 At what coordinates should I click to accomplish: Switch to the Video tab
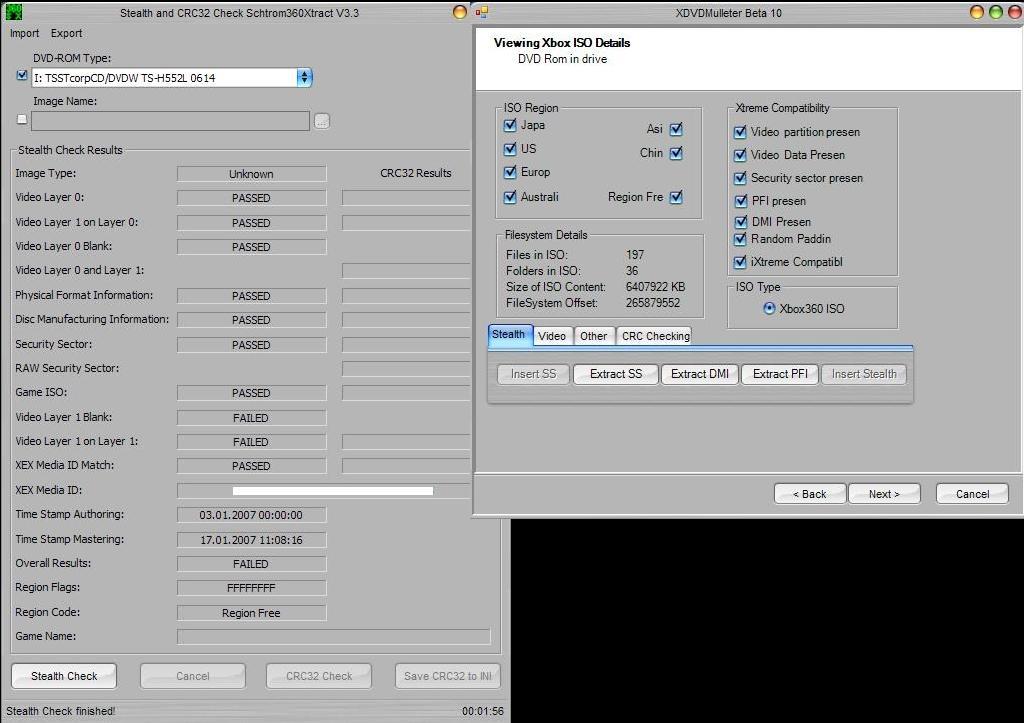click(552, 336)
